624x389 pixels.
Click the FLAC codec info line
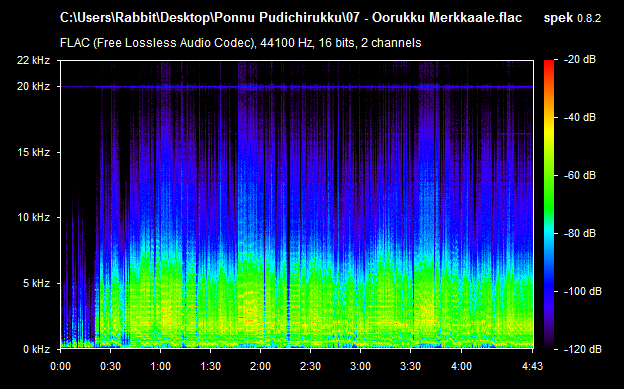240,43
